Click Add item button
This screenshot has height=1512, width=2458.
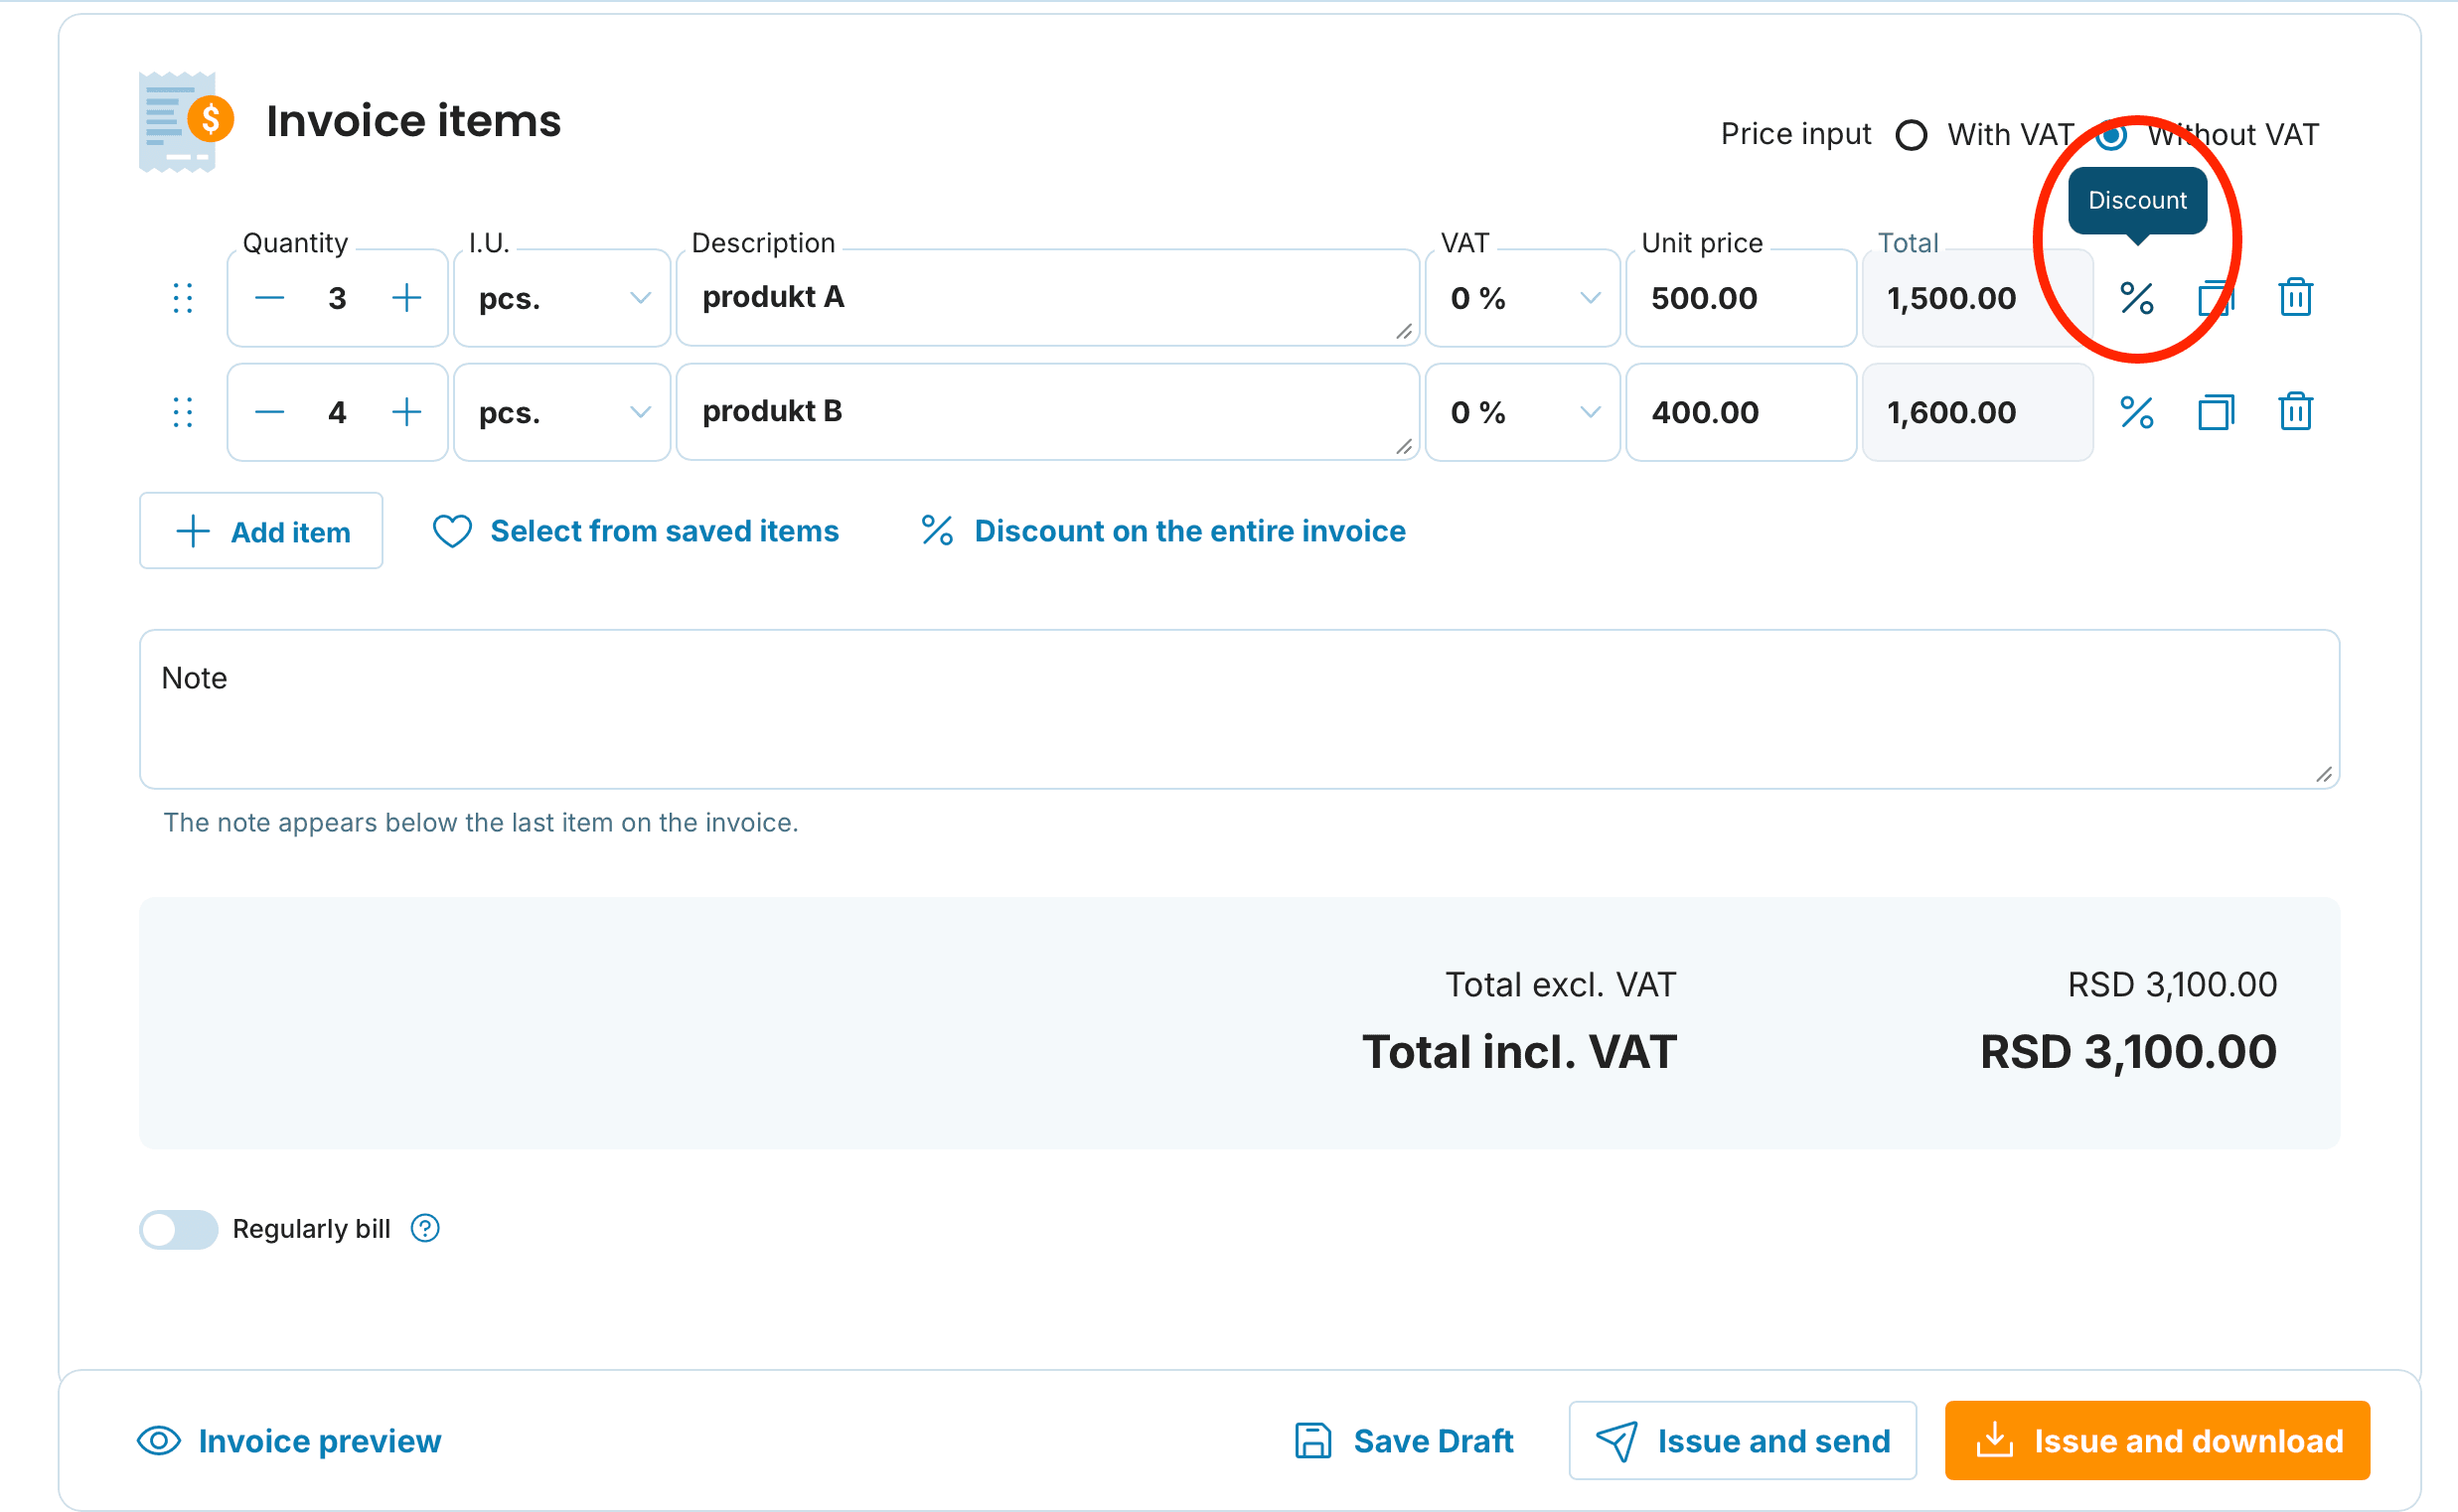tap(261, 531)
